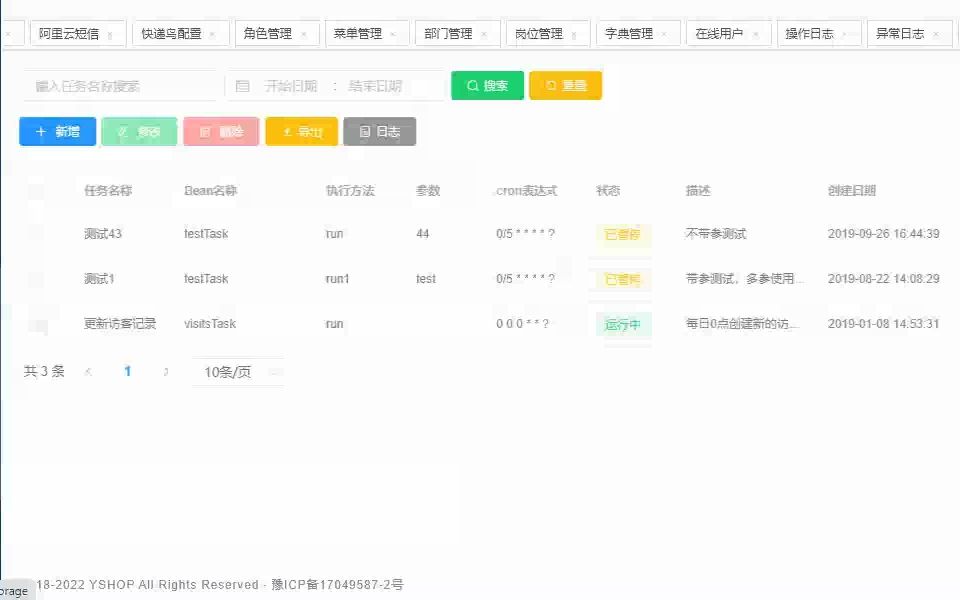
Task: Click the plus icon on the 新增 button
Action: (40, 131)
